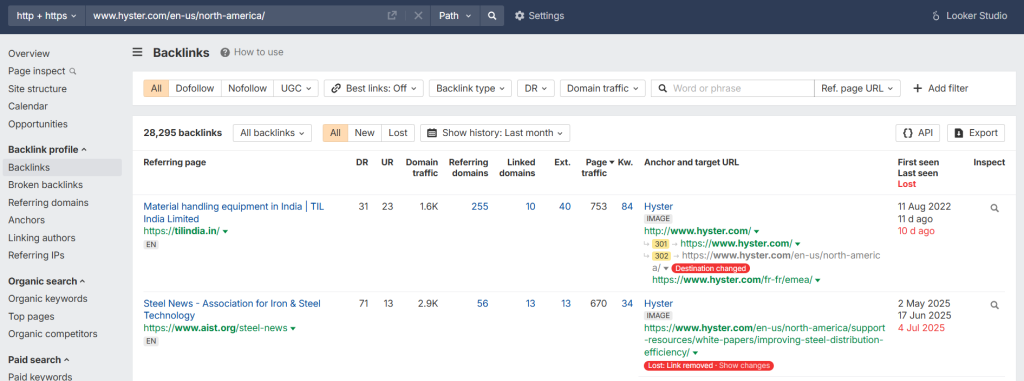Open URL in new tab icon
Image resolution: width=1024 pixels, height=381 pixels.
tap(392, 16)
